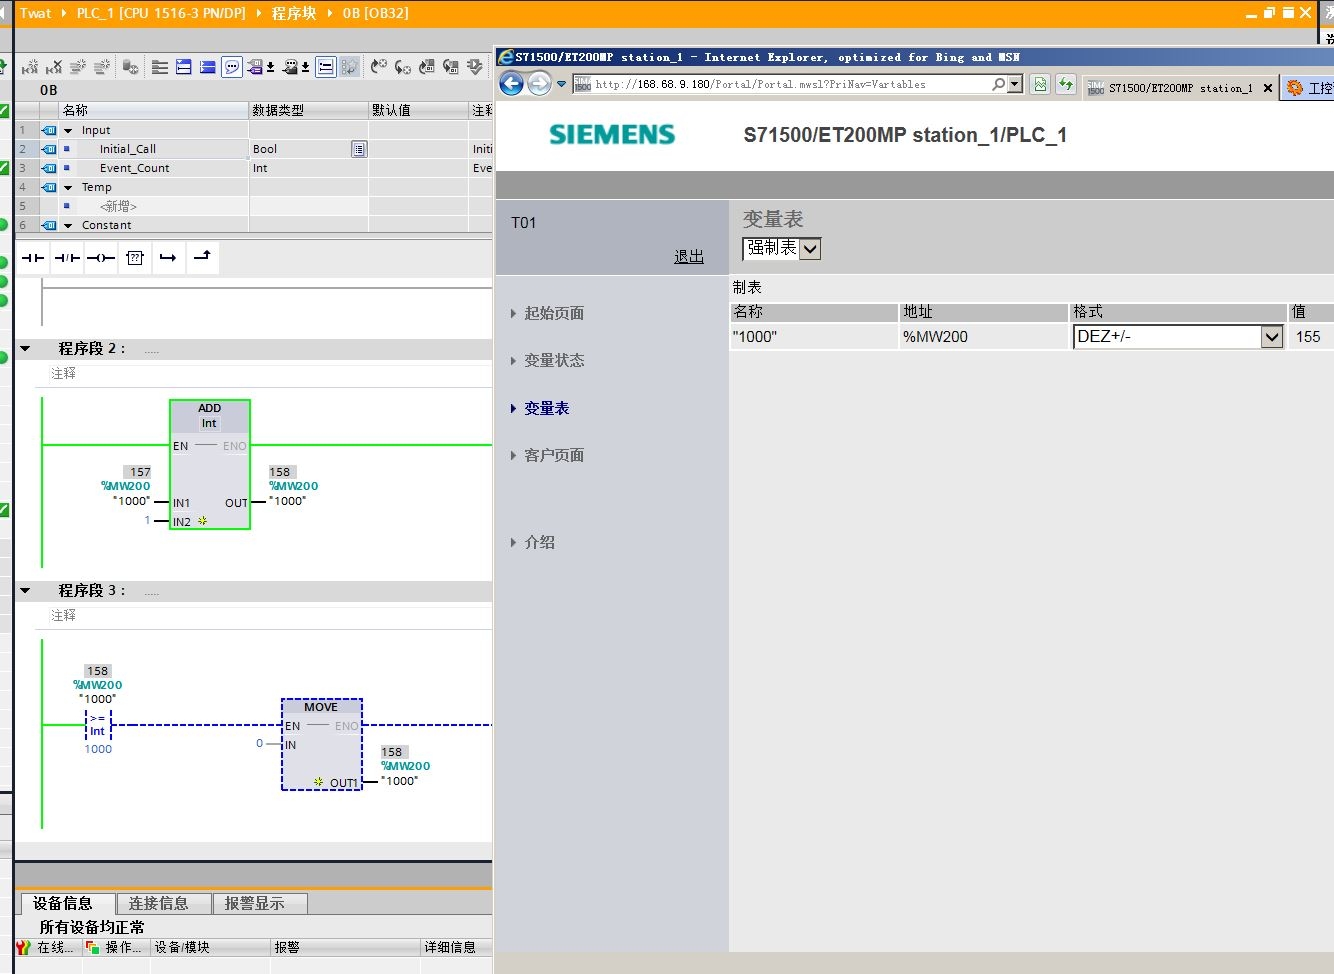Open the 强制表 table selection dropdown
Screen dimensions: 1334x974
tap(810, 249)
